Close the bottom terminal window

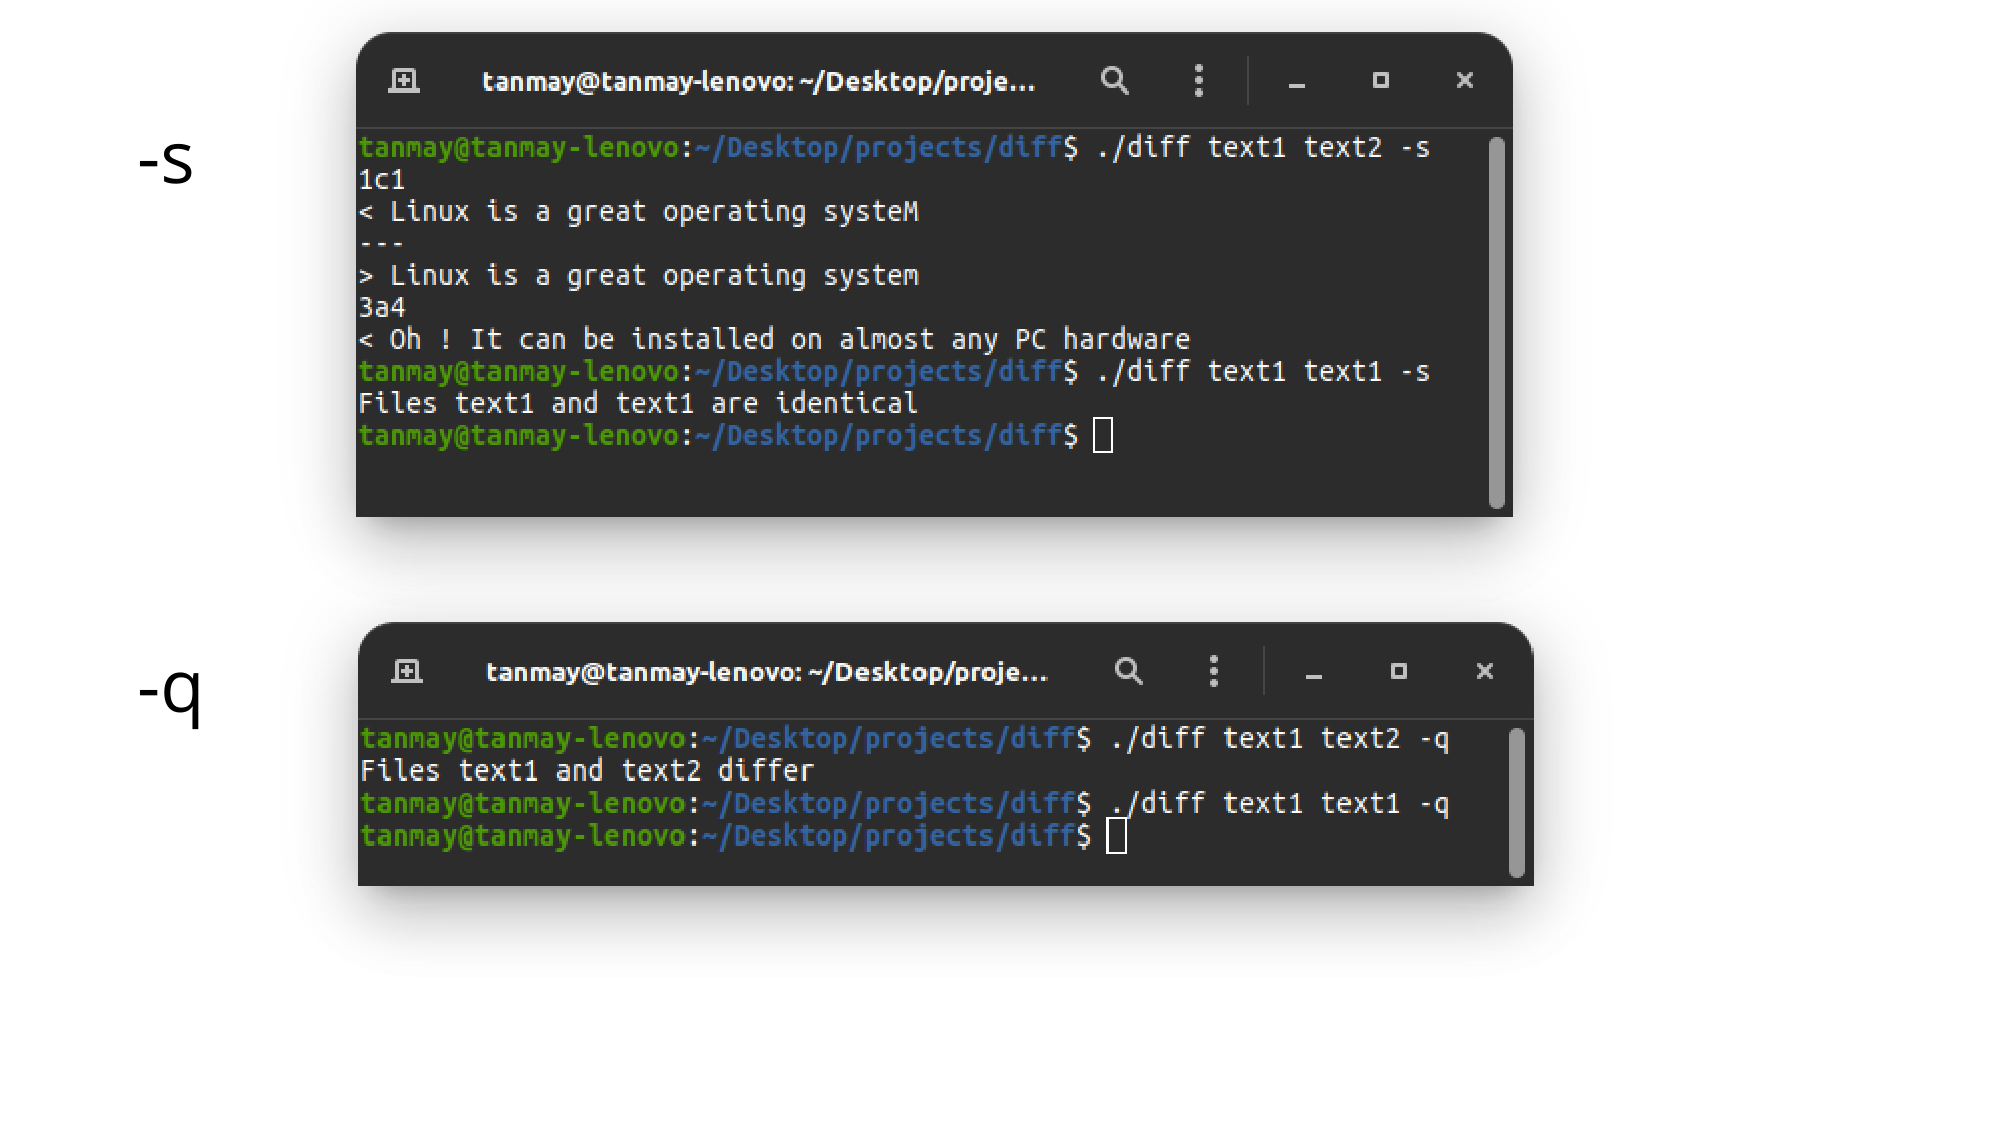(x=1484, y=671)
